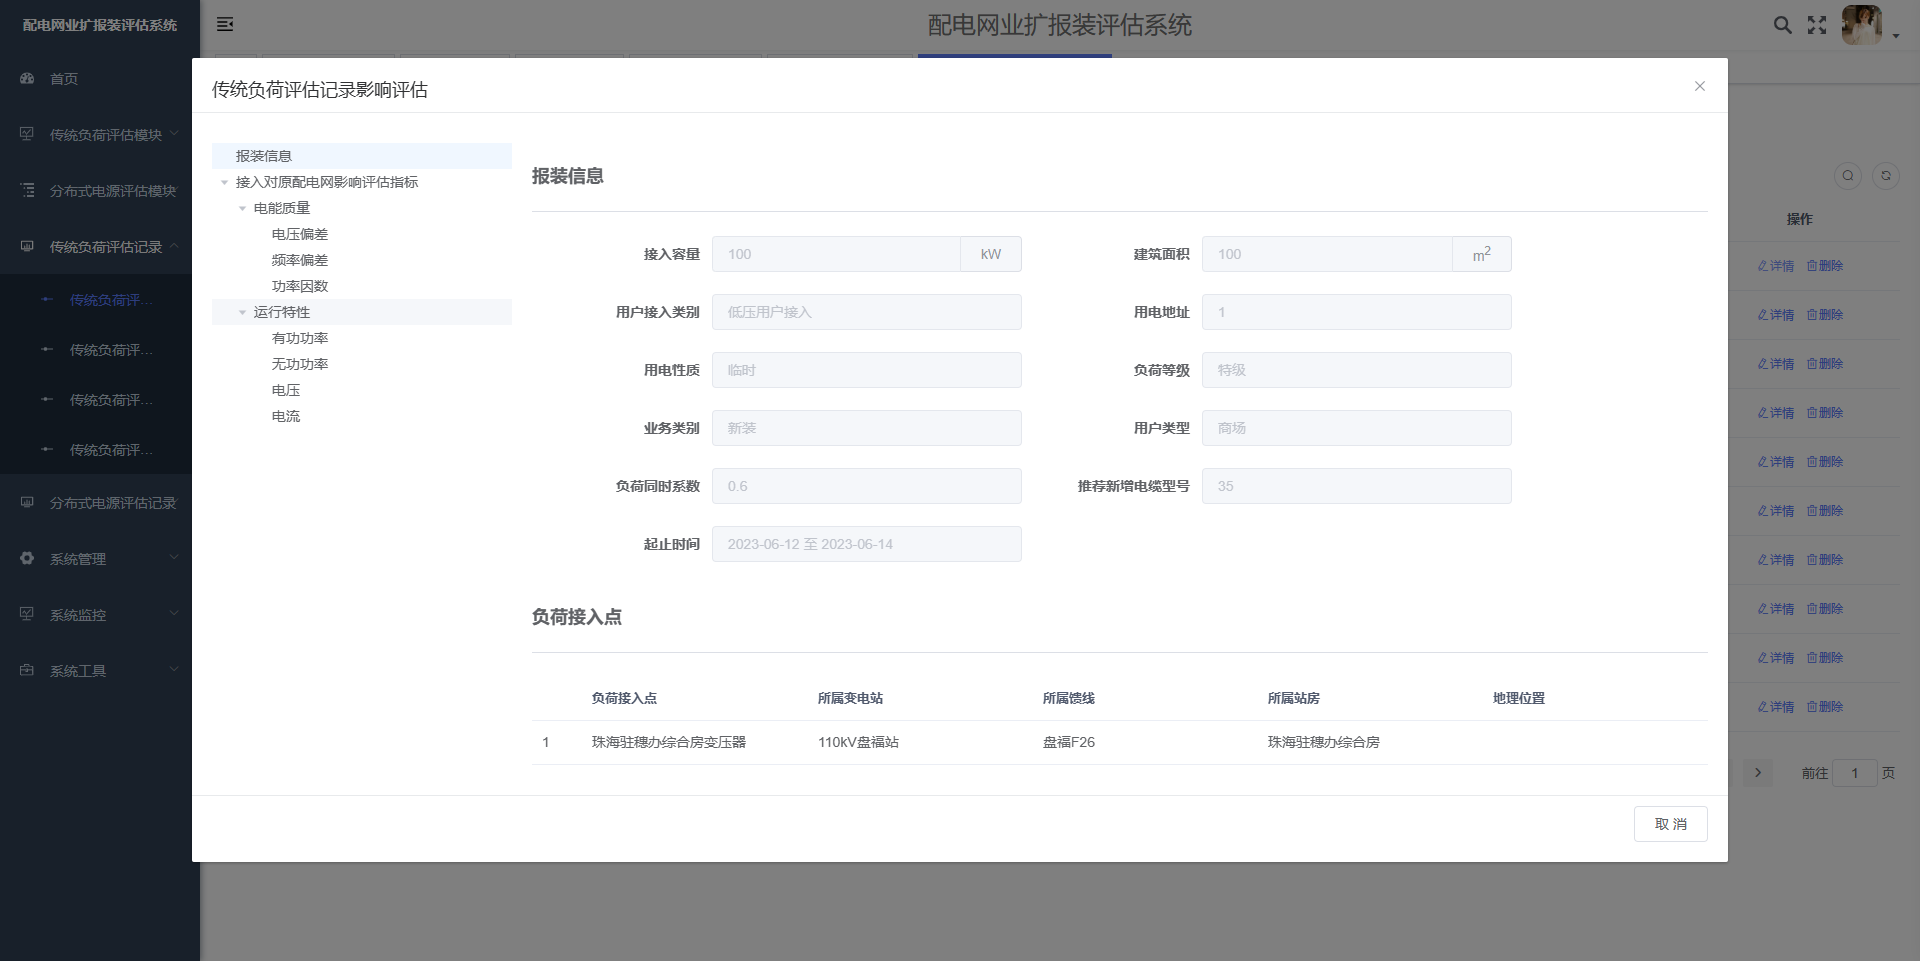1920x961 pixels.
Task: Open the 用电性质 dropdown
Action: pos(866,370)
